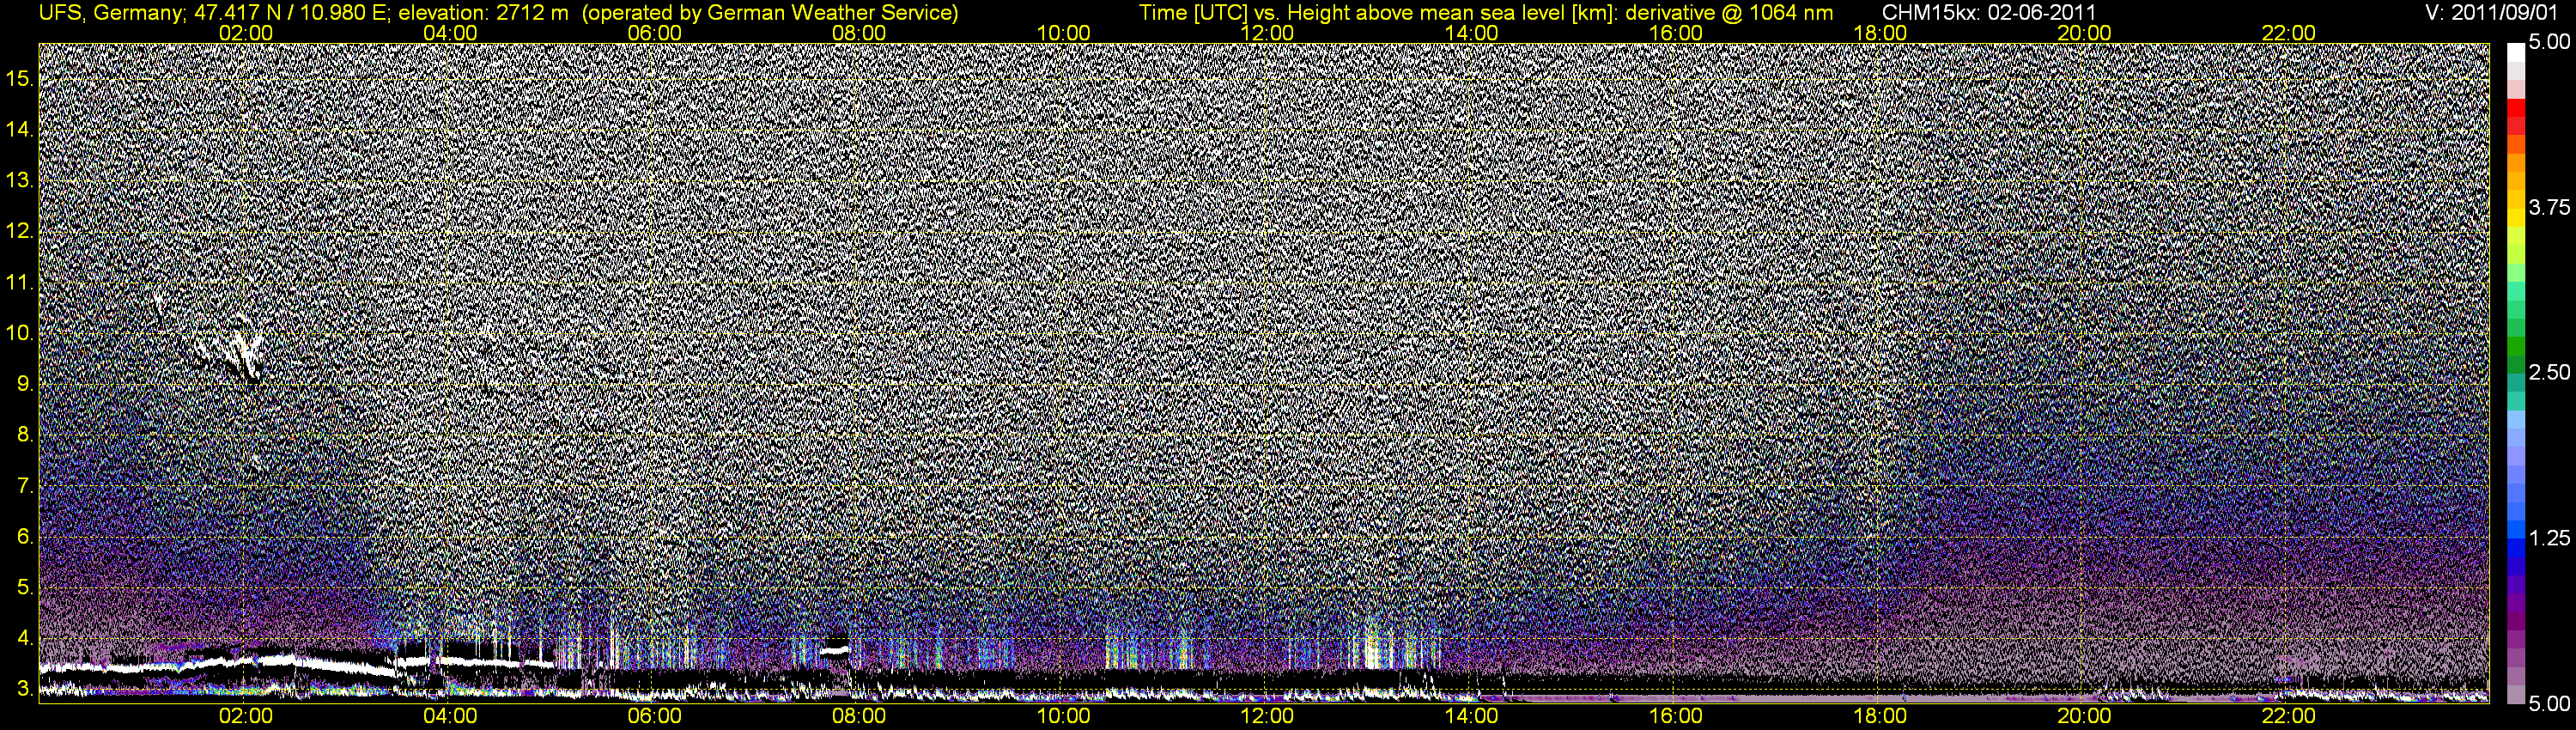Click the station title 'UFS, Germany' text
Viewport: 2576px width, 730px height.
pyautogui.click(x=109, y=13)
